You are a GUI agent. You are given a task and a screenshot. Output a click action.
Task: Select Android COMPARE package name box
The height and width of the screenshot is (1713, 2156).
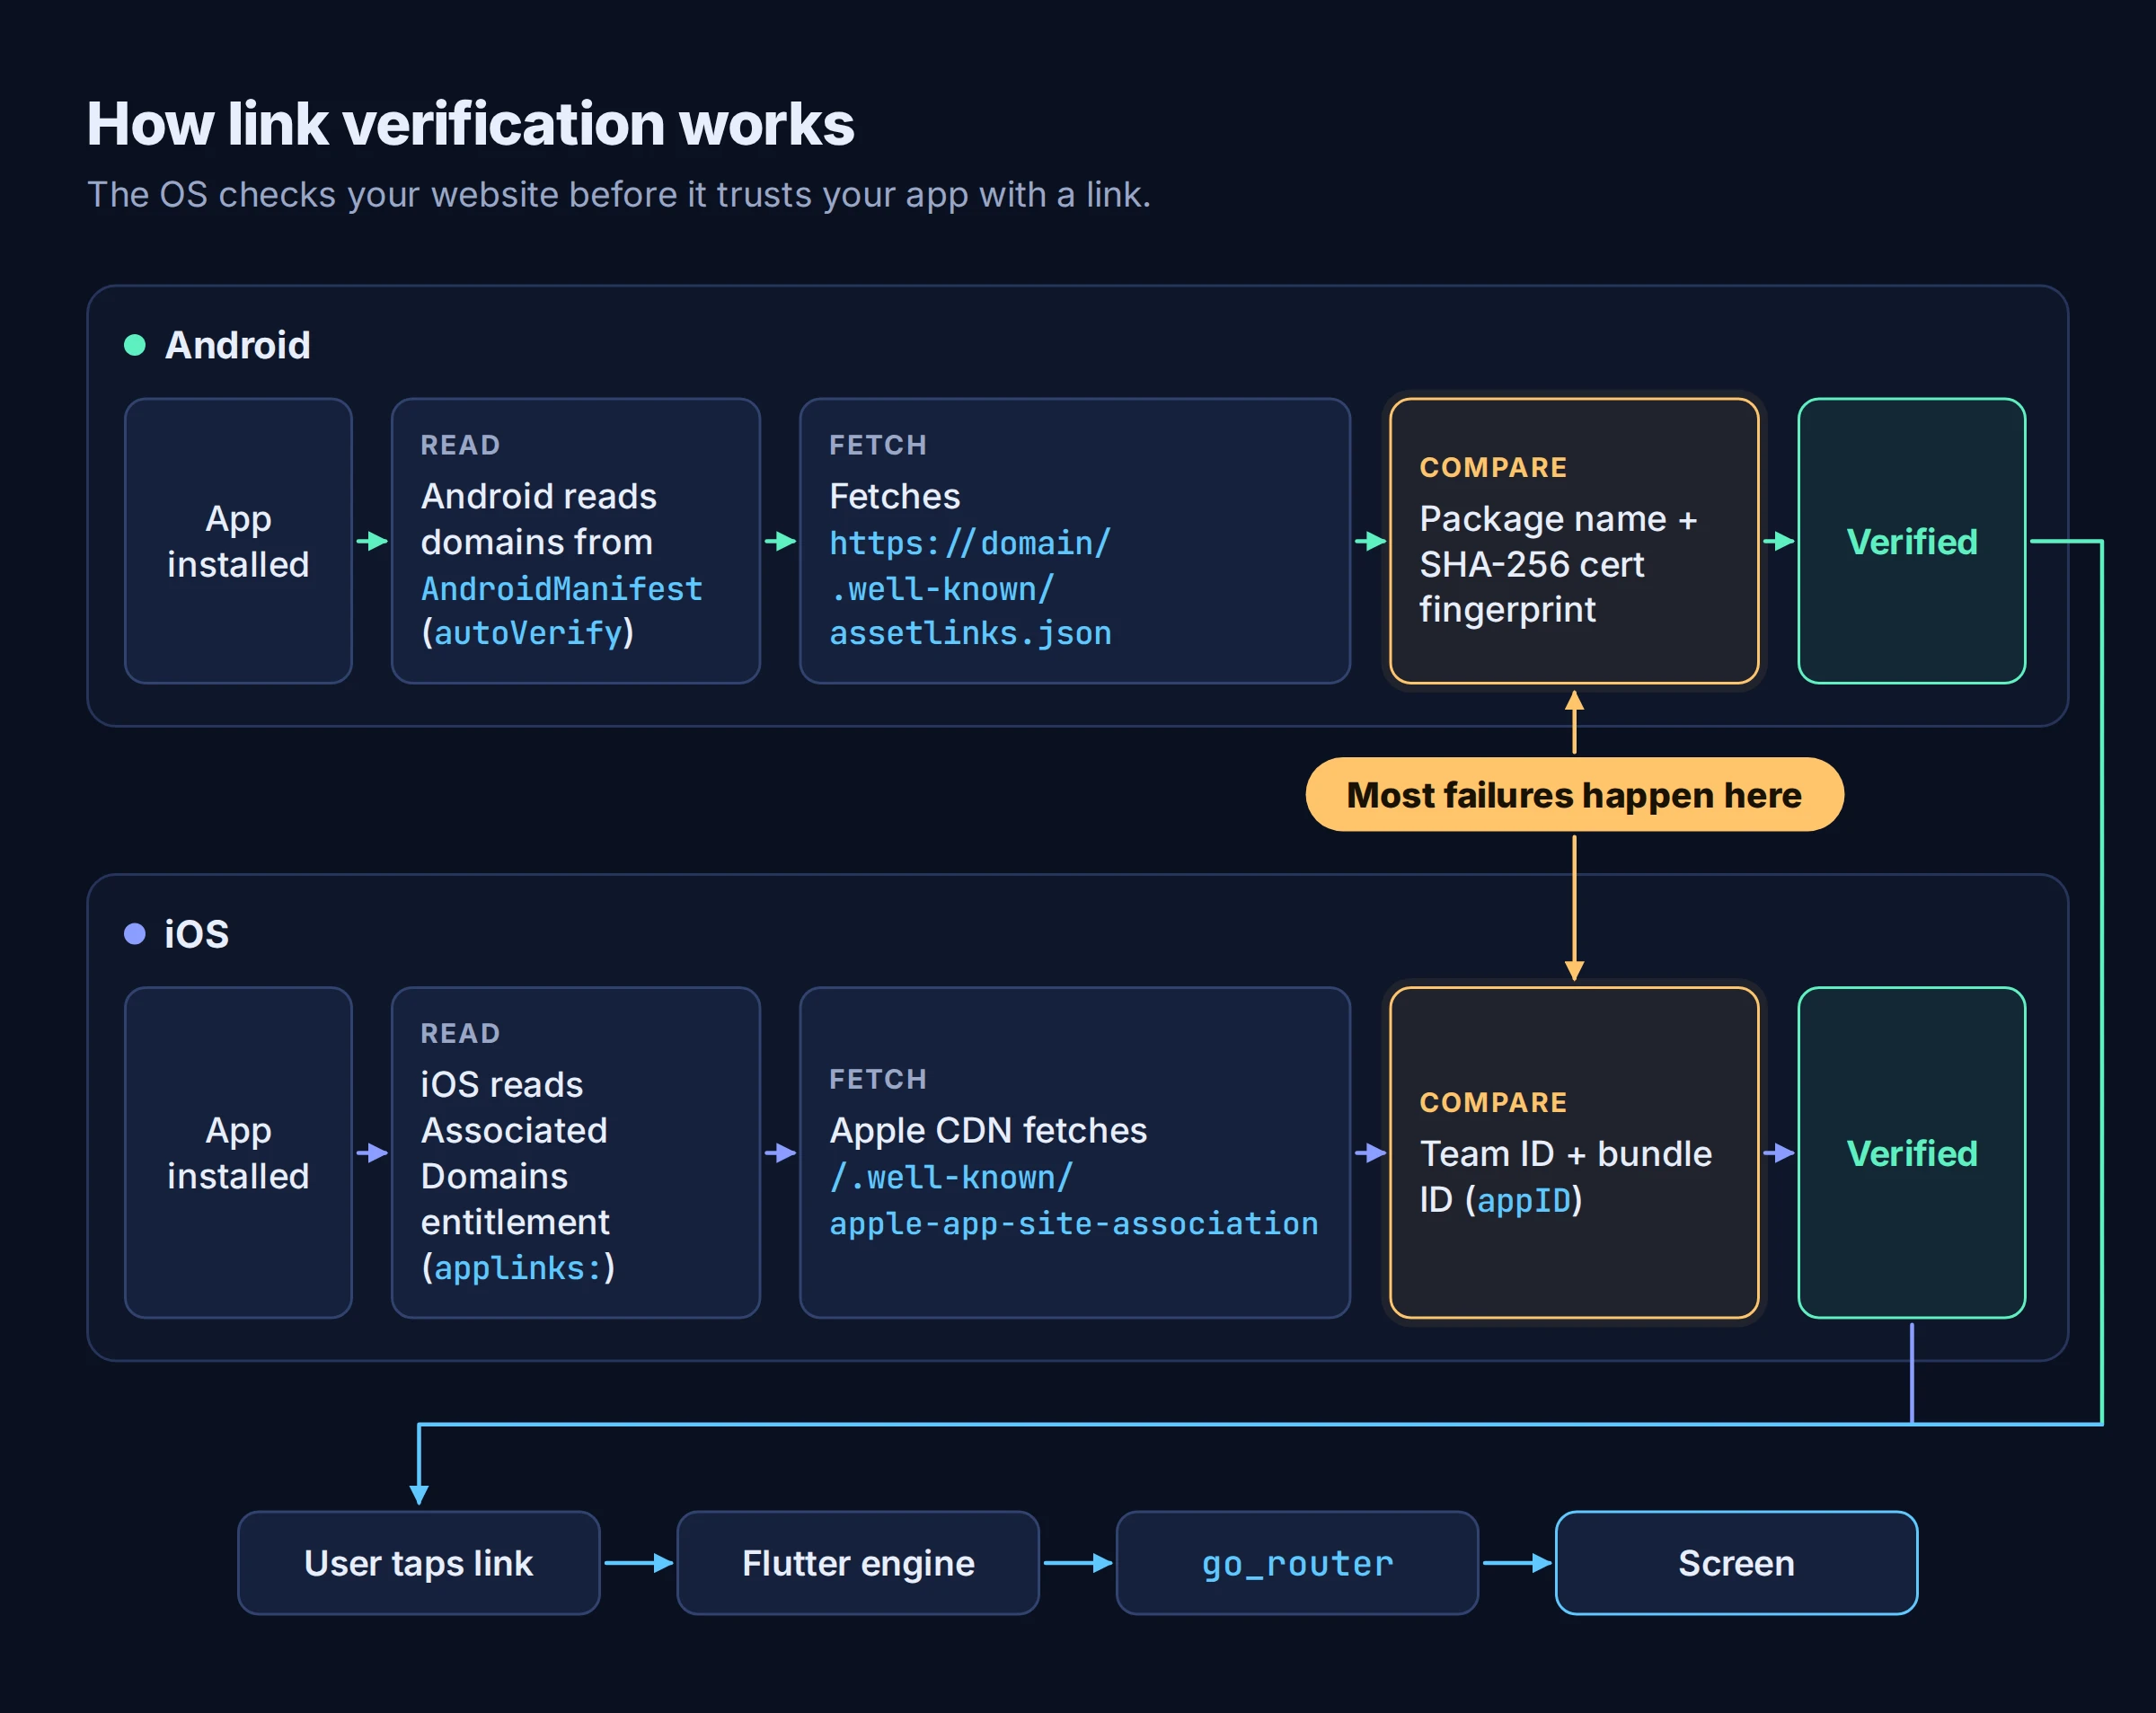click(1574, 541)
